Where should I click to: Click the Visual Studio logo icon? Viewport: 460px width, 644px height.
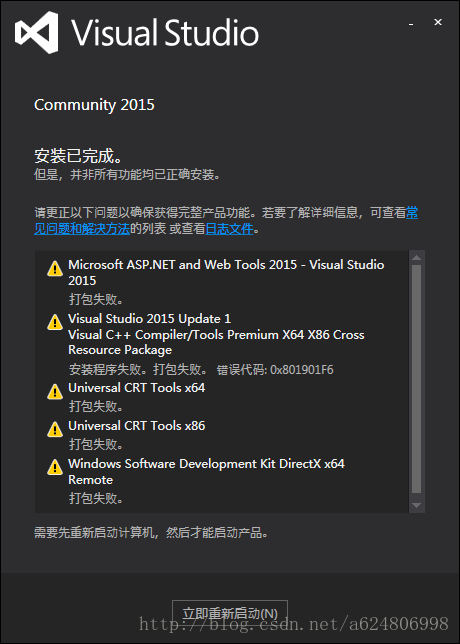coord(37,32)
